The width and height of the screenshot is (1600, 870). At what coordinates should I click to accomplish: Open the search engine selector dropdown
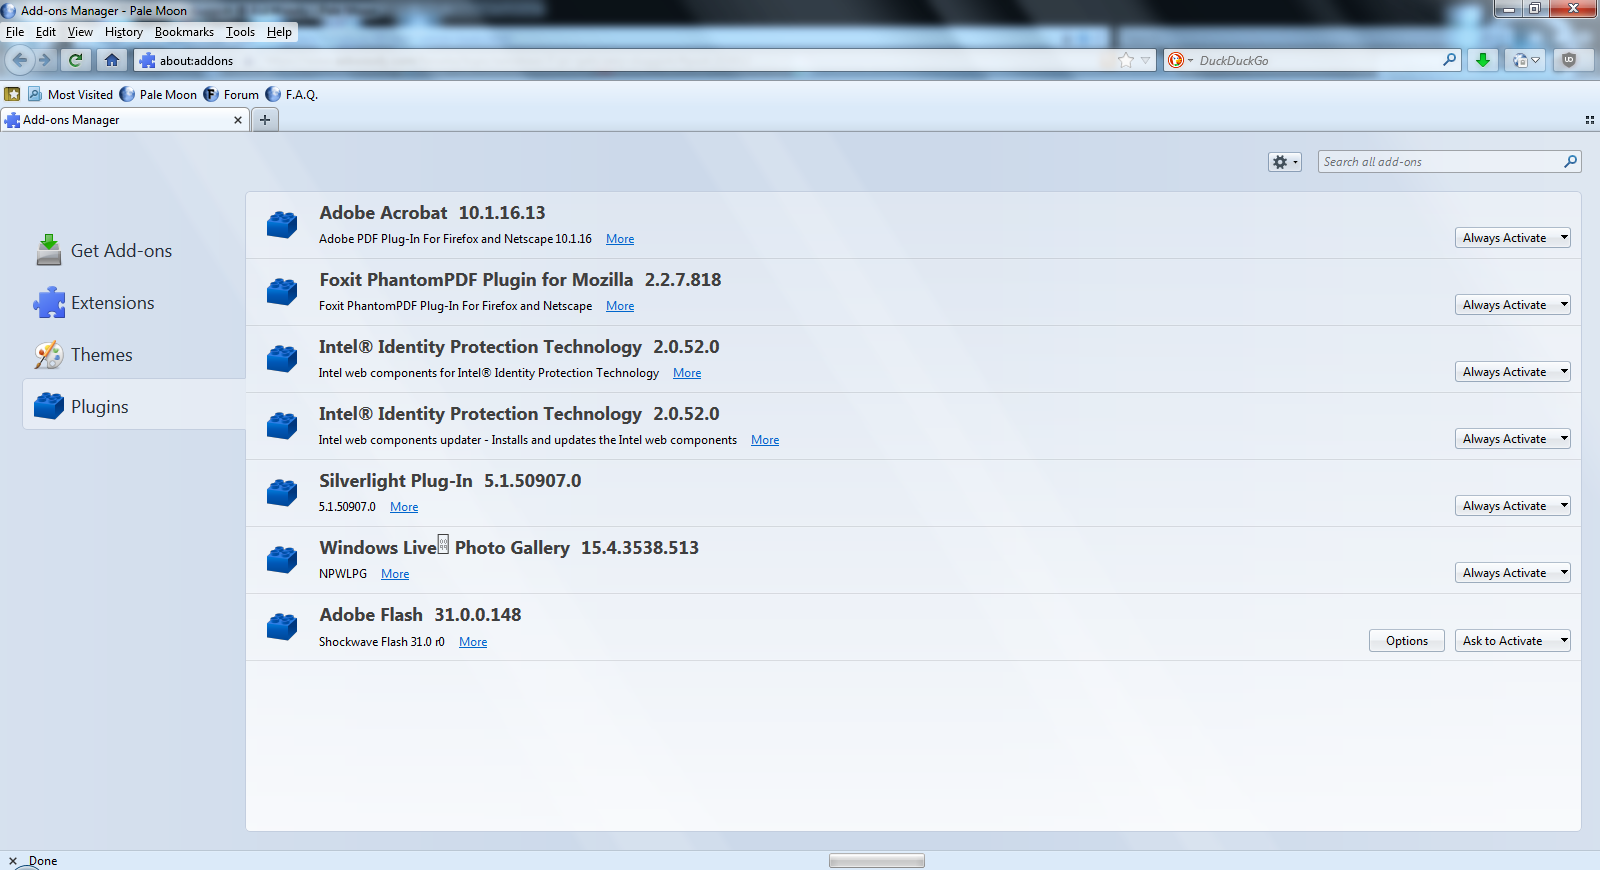click(1180, 60)
